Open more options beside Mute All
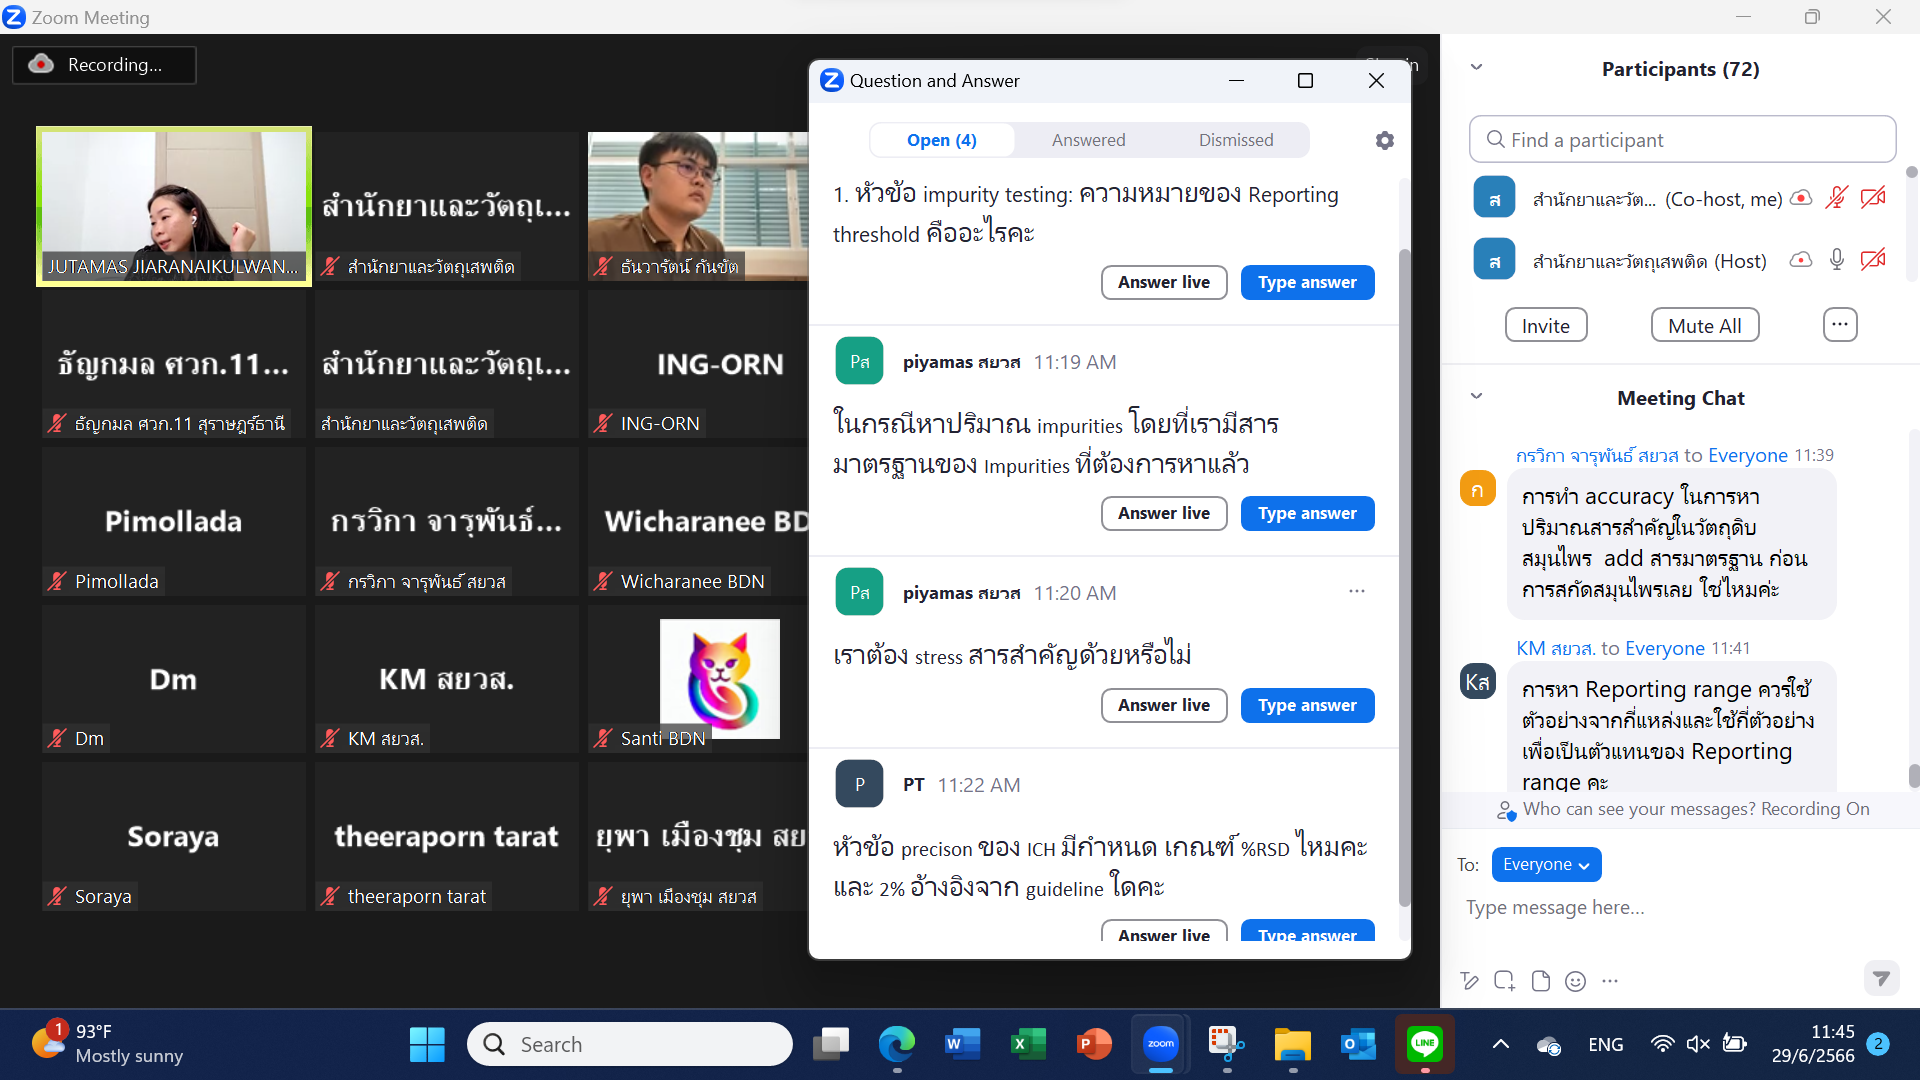Viewport: 1920px width, 1080px height. pos(1839,325)
